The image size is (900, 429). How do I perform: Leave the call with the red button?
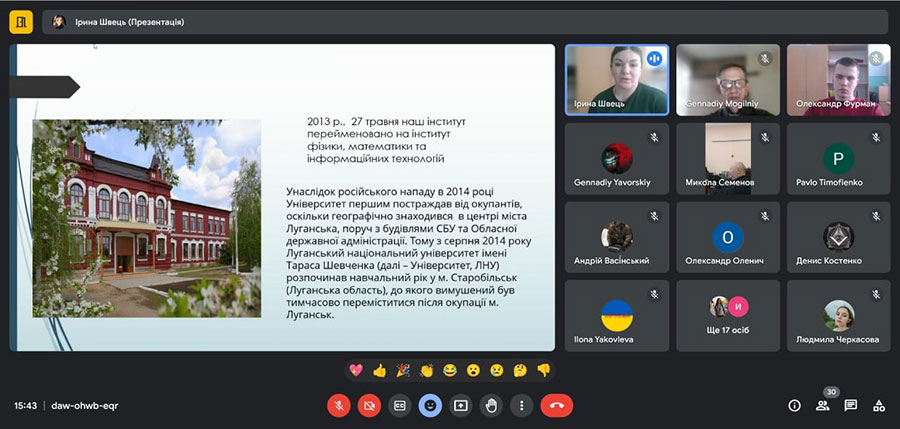pos(556,405)
